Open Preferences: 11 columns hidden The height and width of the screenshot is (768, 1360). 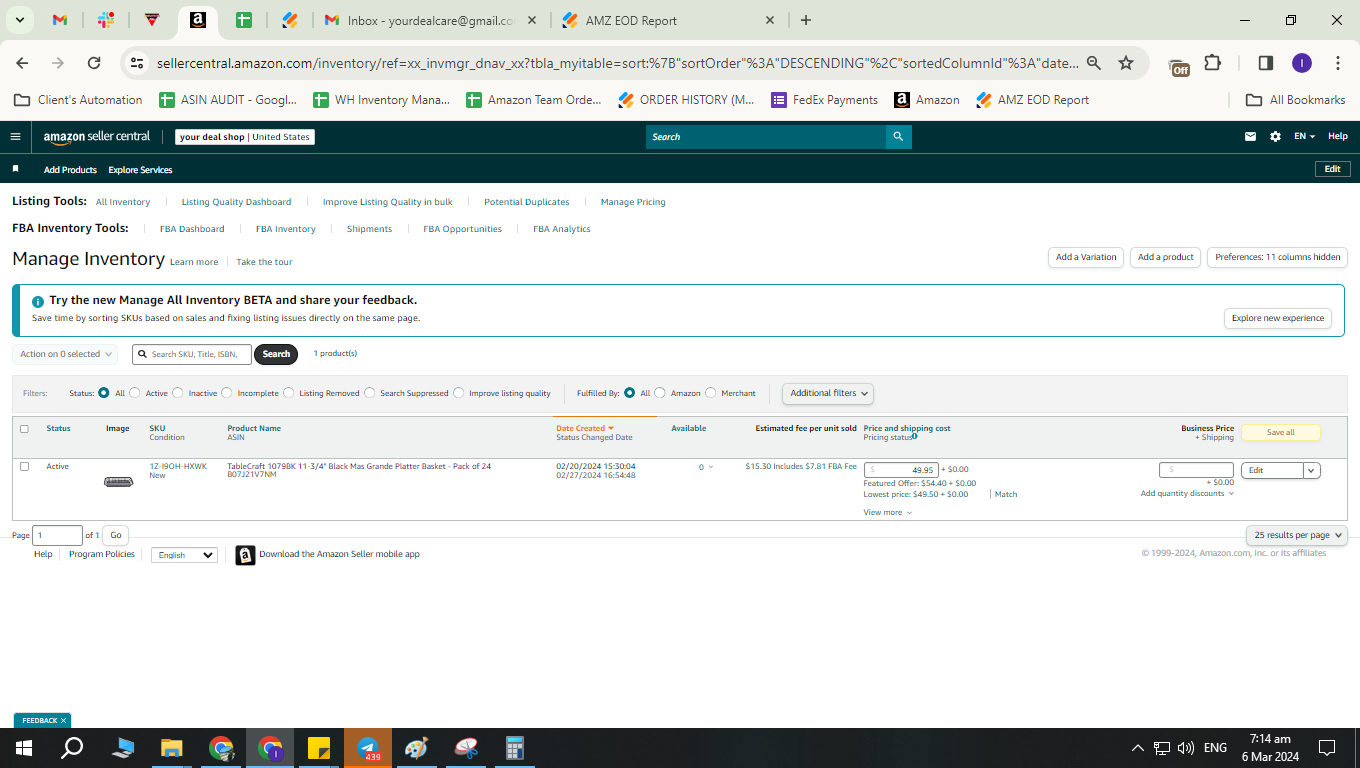point(1278,257)
